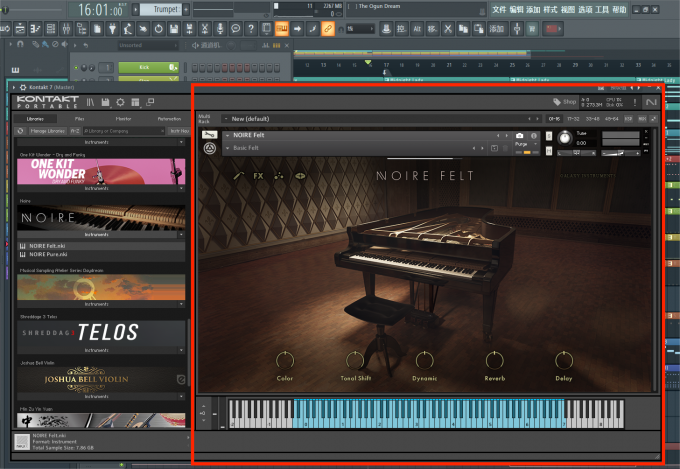
Task: Open NOIRE Felt instrument name dropdown
Action: pyautogui.click(x=227, y=135)
